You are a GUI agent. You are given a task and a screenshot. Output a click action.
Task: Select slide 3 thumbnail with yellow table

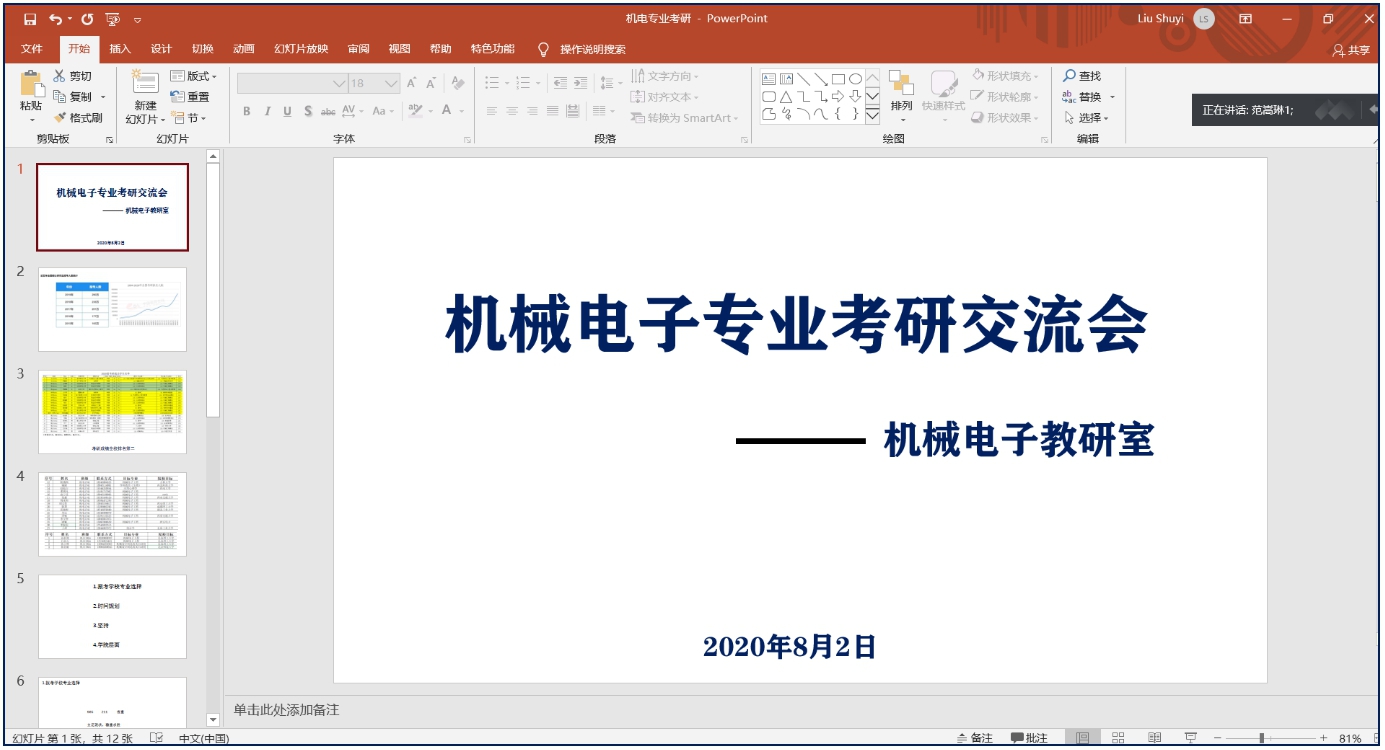click(x=112, y=412)
